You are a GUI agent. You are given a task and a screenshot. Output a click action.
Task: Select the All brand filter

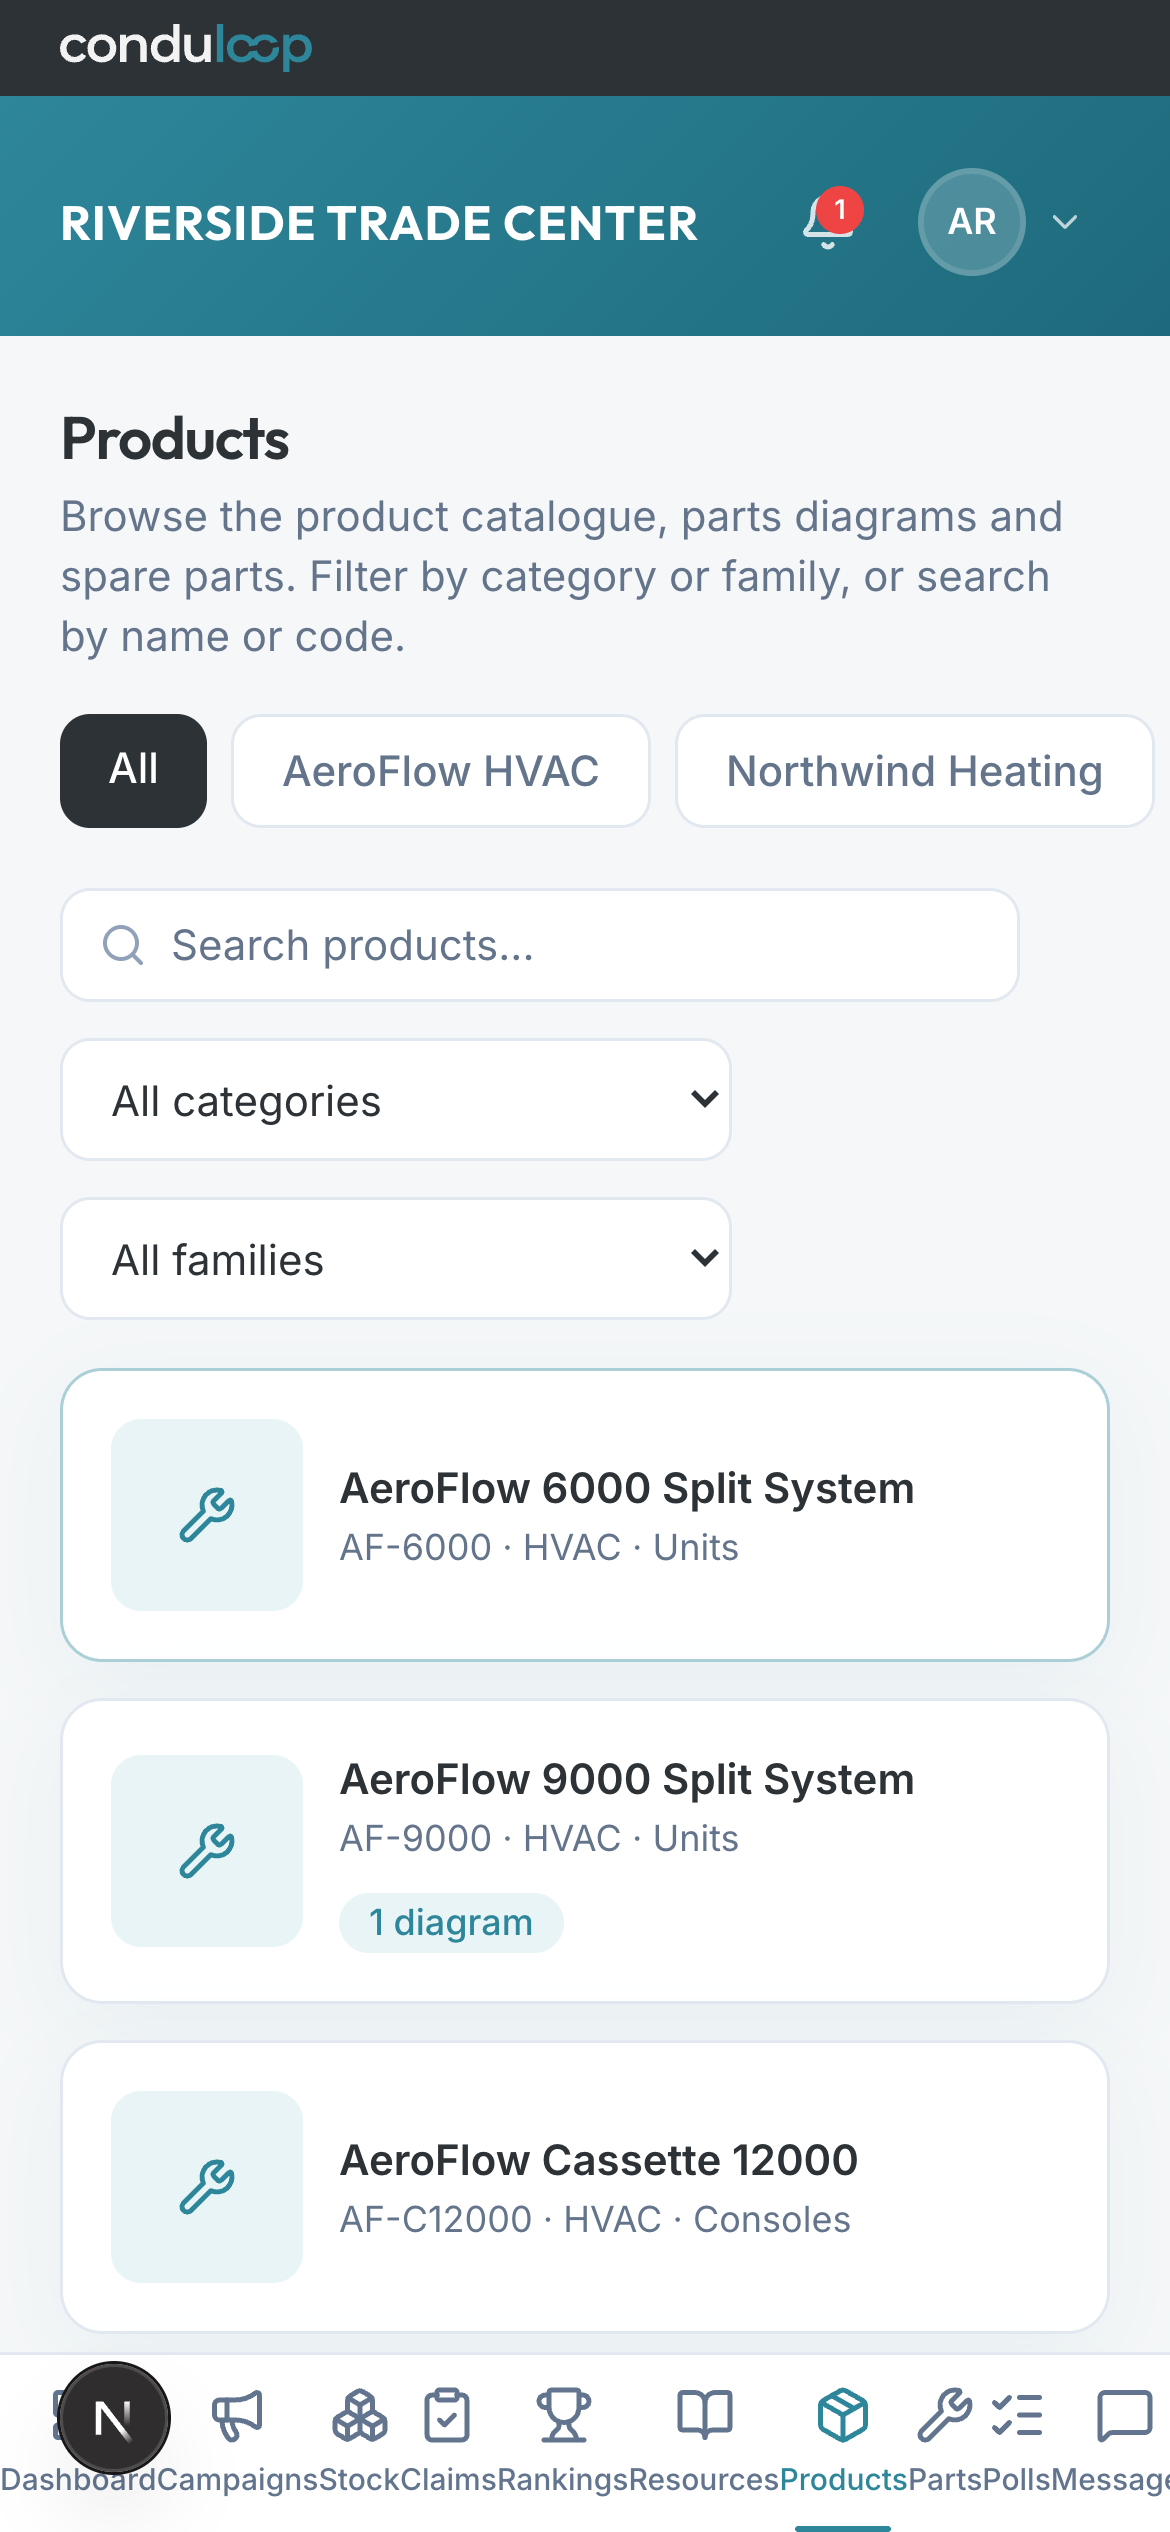pos(134,771)
